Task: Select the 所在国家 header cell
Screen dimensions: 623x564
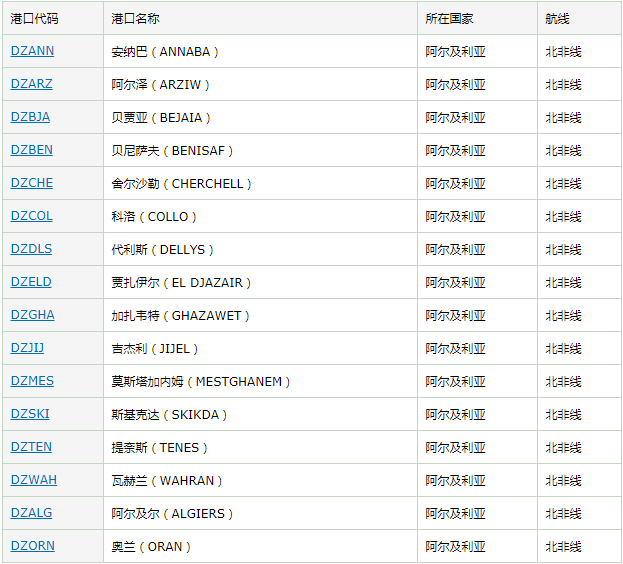Action: [x=449, y=18]
